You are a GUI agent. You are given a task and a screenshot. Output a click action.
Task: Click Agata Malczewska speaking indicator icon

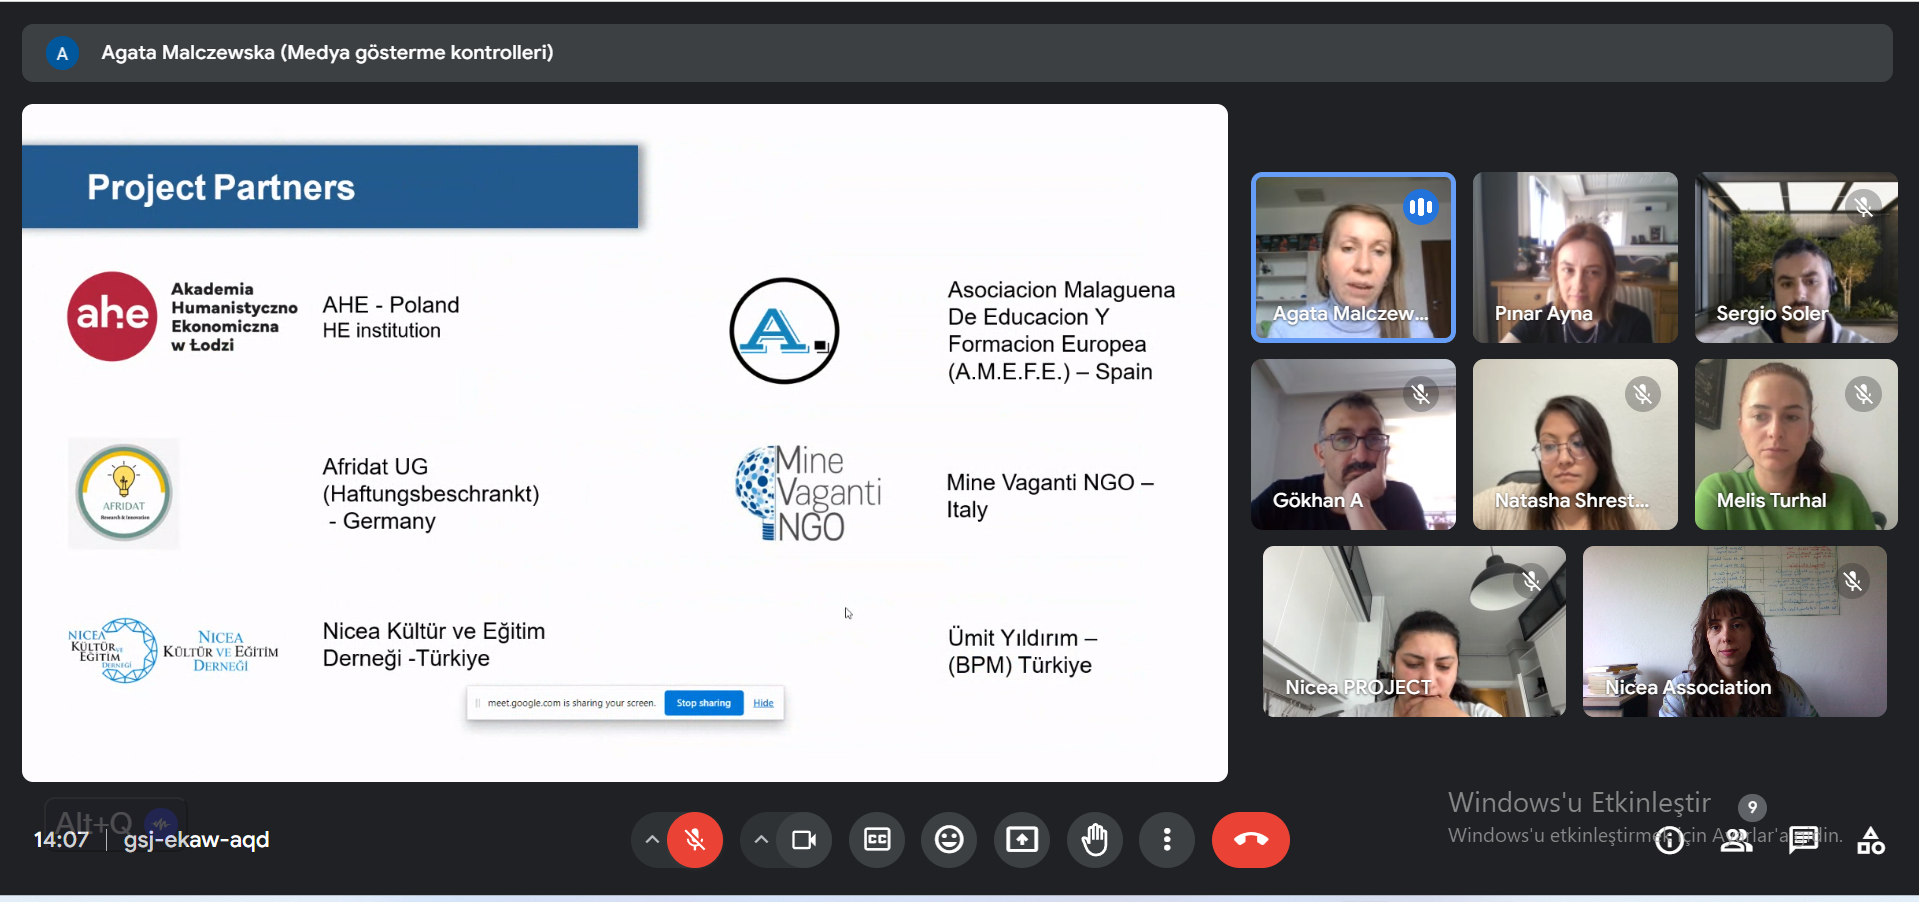(1420, 207)
